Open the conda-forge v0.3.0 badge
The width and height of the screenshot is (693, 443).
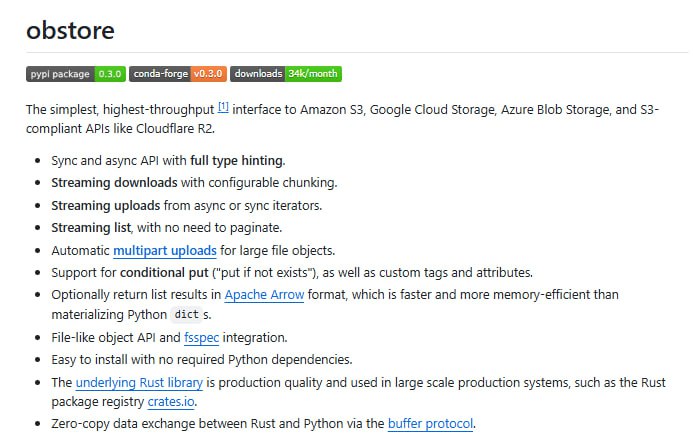(177, 74)
